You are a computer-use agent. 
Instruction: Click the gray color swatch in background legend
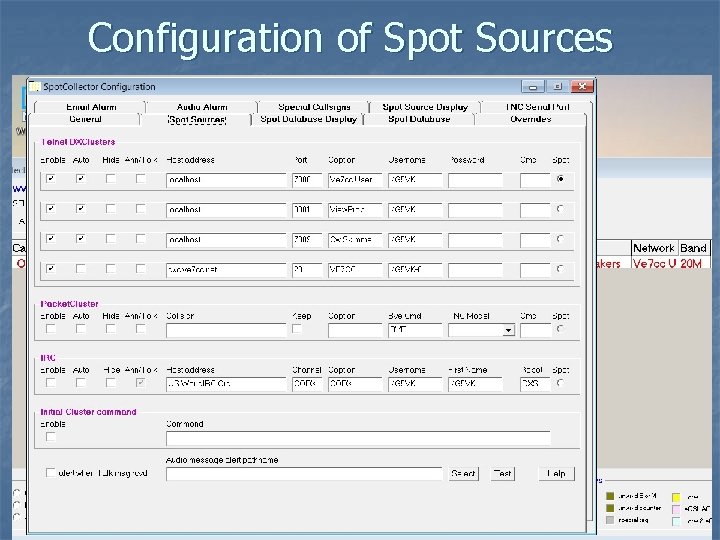coord(610,520)
